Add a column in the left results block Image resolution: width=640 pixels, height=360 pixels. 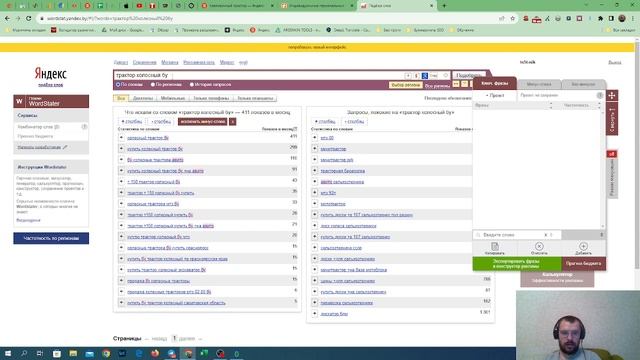point(131,122)
